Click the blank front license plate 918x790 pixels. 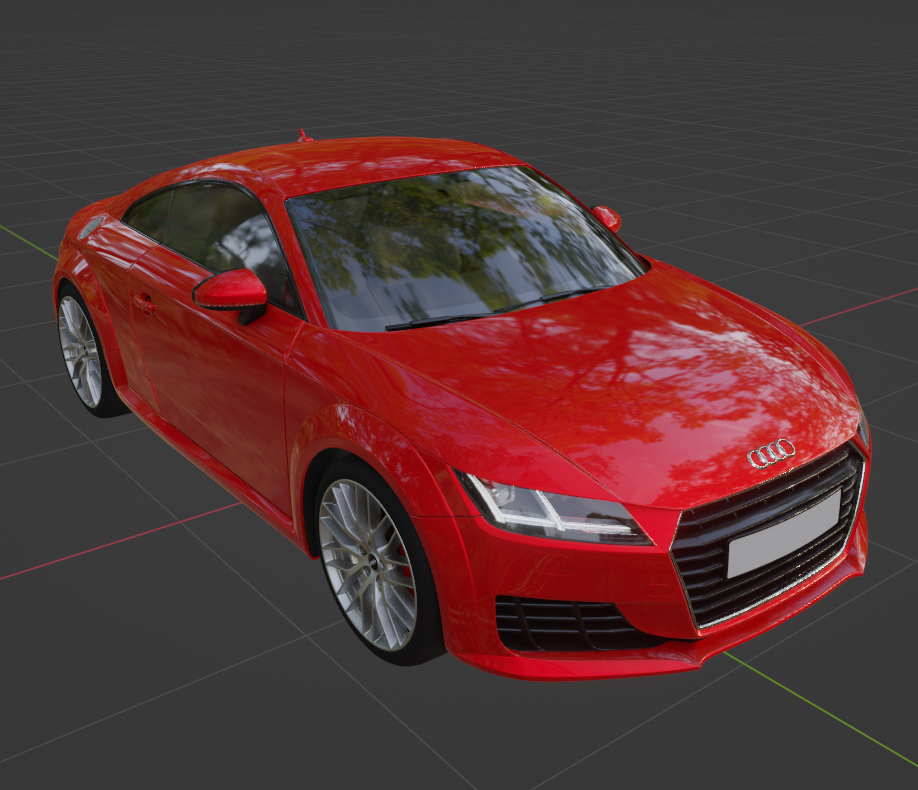coord(785,533)
